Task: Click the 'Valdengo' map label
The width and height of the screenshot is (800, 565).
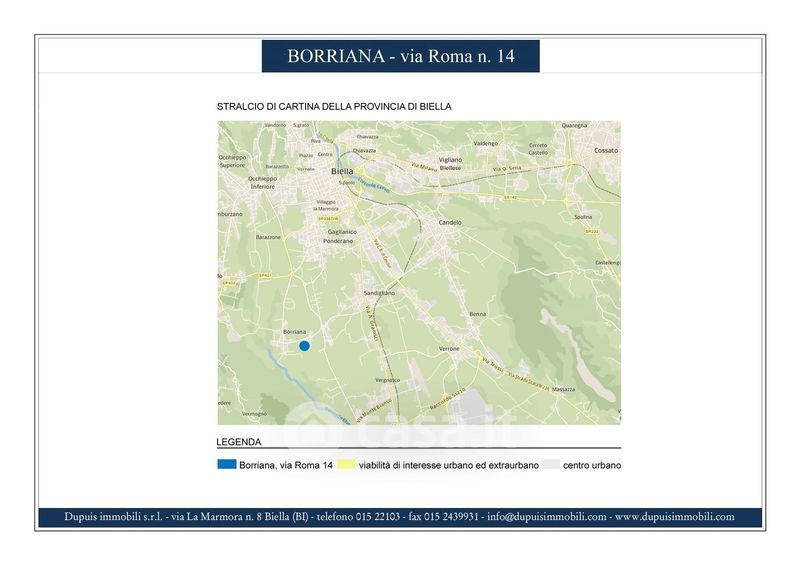Action: coord(485,143)
